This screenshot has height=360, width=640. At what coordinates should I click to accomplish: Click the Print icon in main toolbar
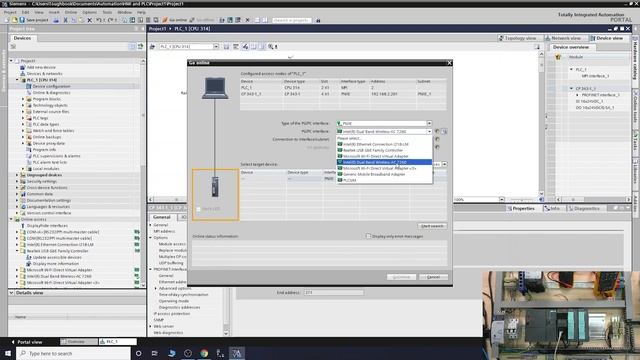[x=56, y=20]
